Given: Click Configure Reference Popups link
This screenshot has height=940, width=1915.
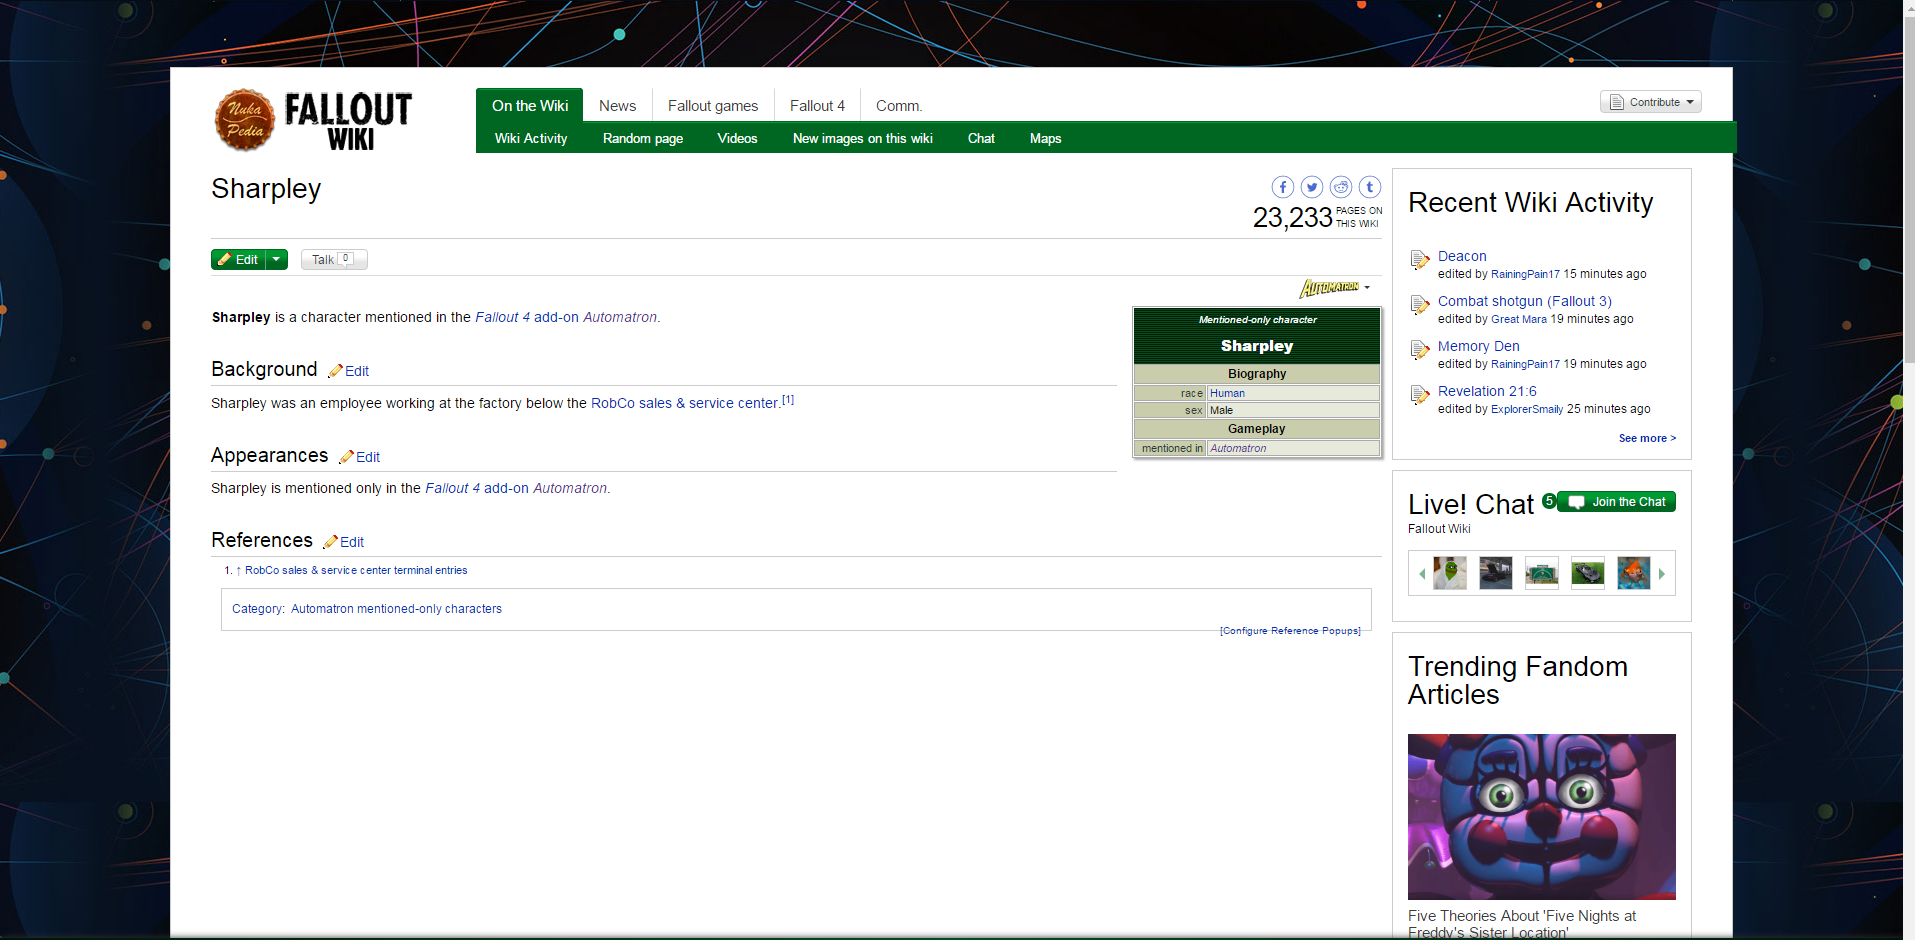Looking at the screenshot, I should pyautogui.click(x=1290, y=631).
